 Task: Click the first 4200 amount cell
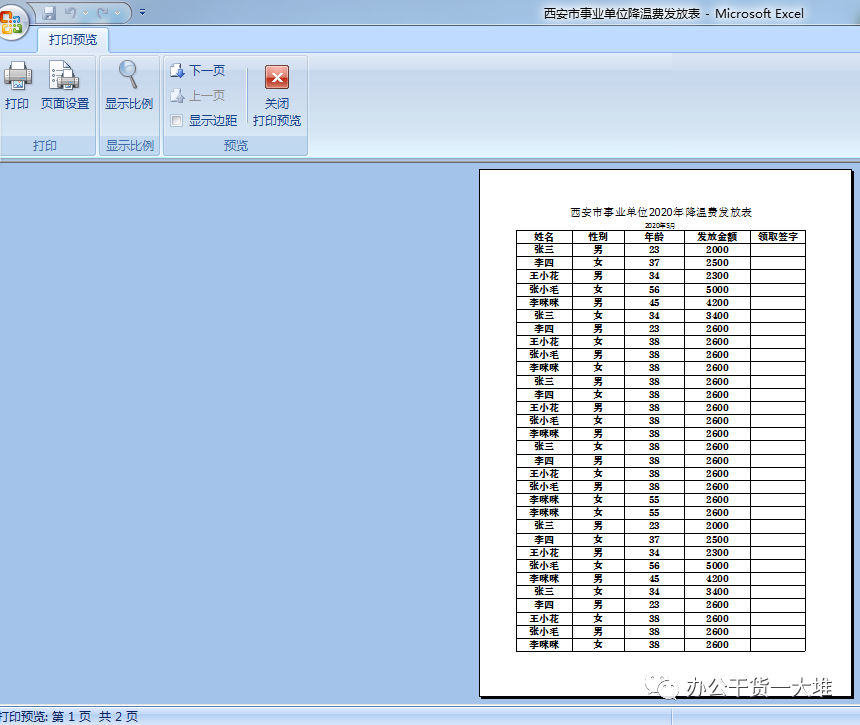click(717, 303)
